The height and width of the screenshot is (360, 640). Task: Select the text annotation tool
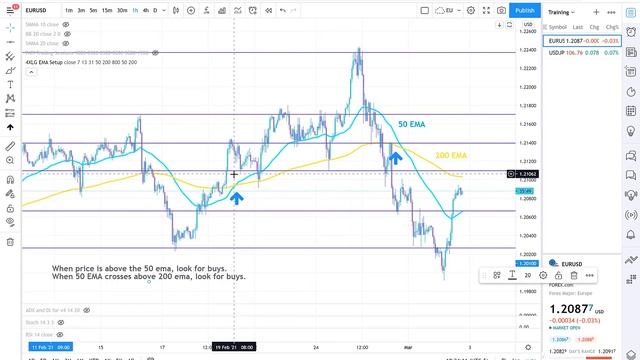pyautogui.click(x=10, y=84)
